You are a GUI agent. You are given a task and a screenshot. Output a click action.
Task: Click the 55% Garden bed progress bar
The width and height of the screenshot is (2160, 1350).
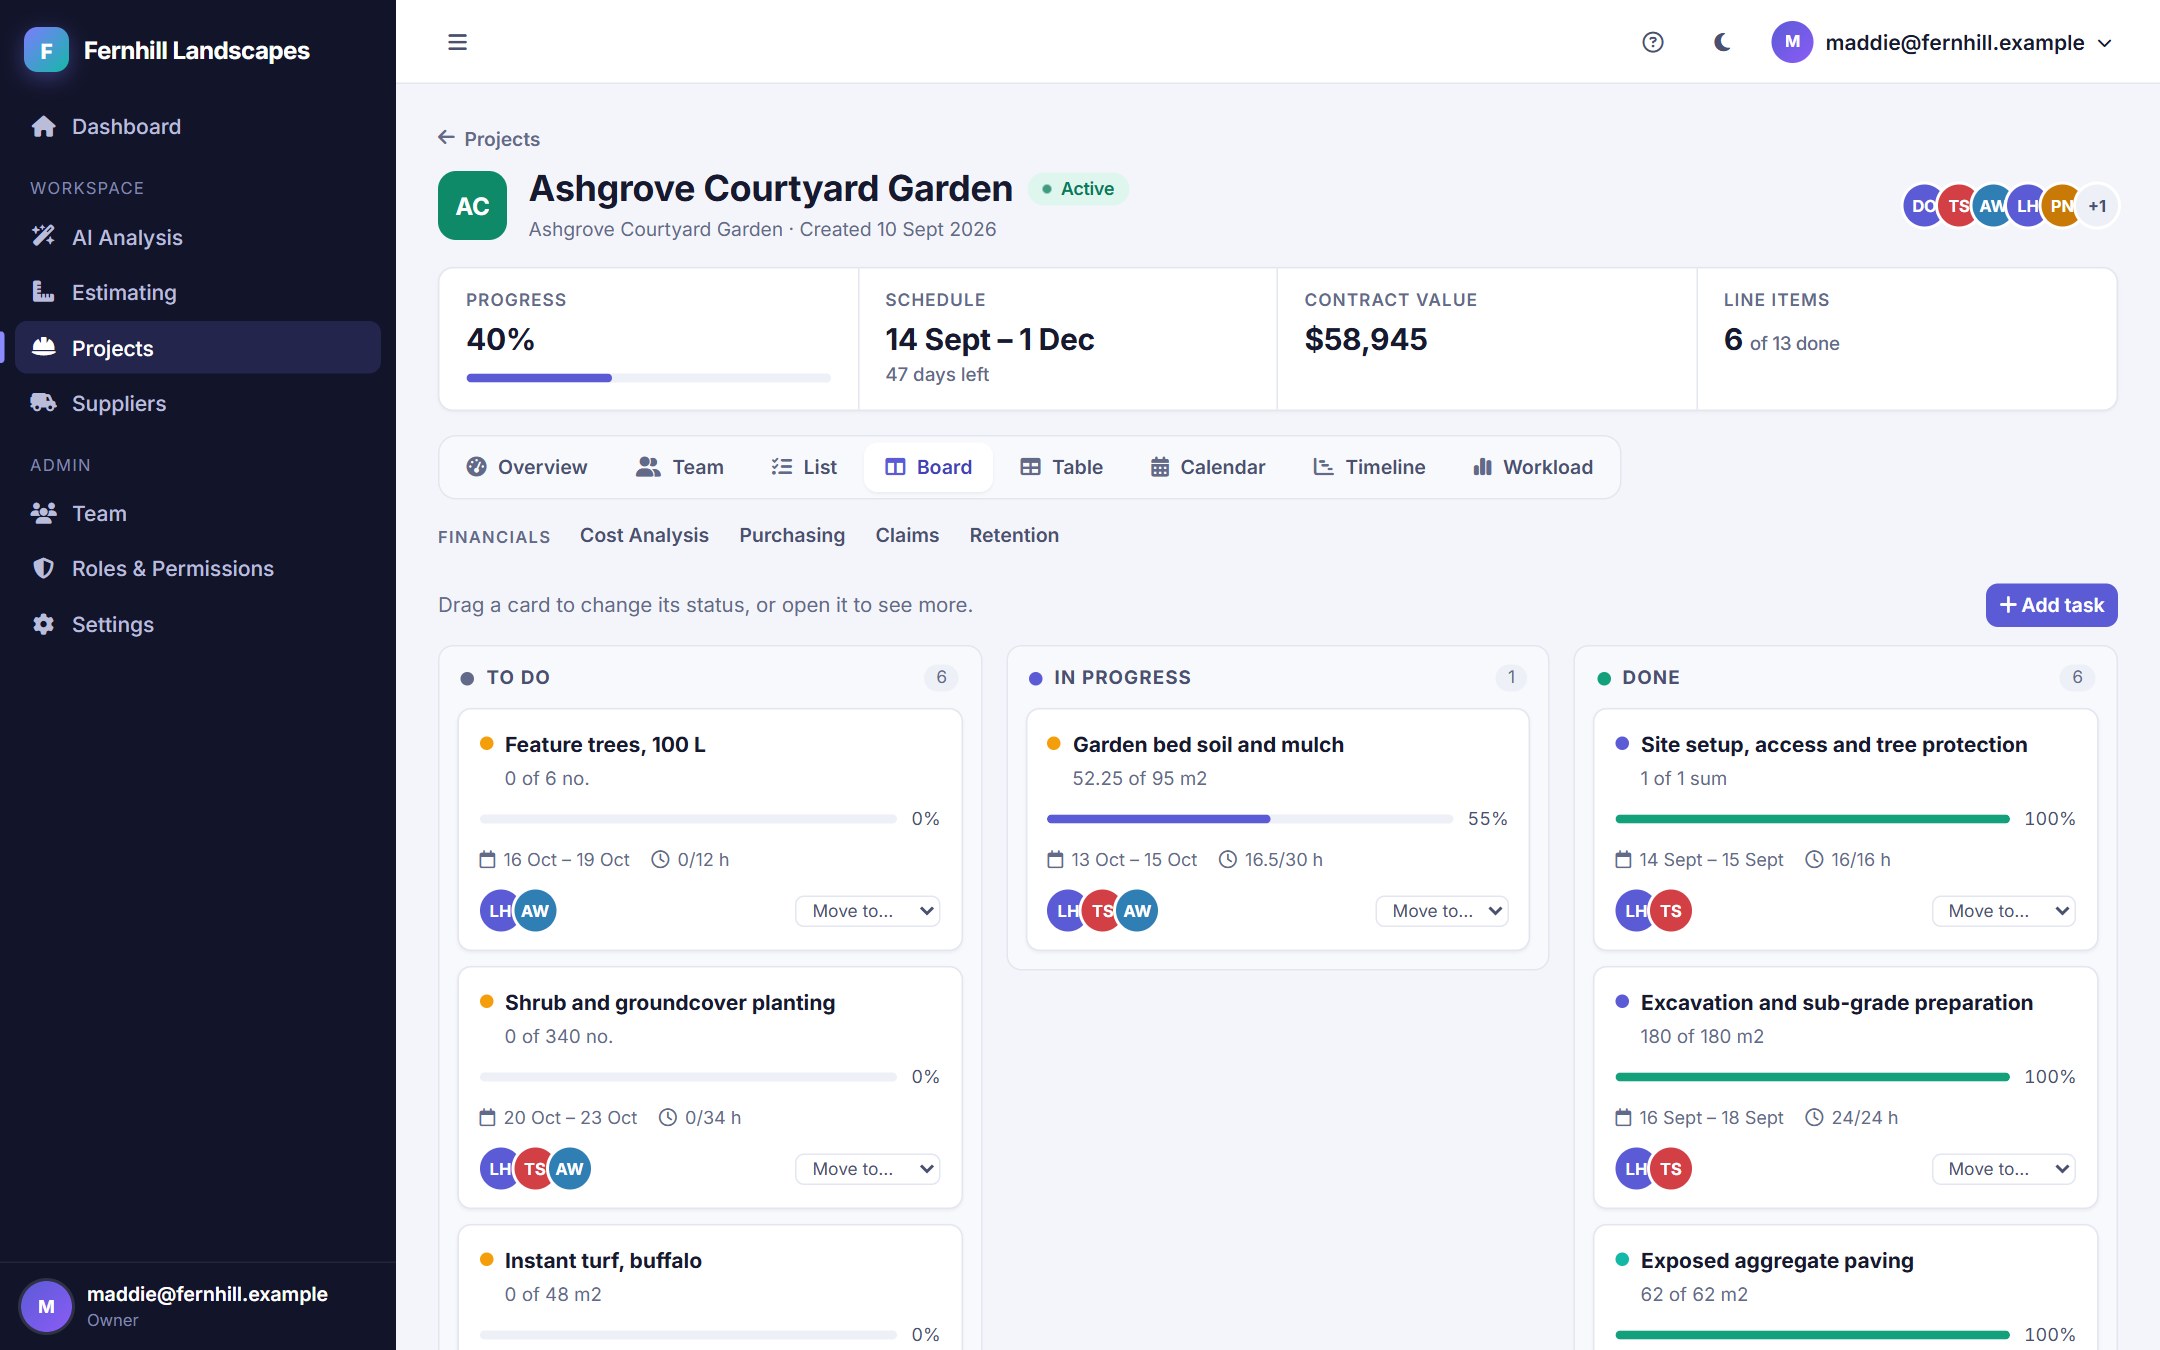[1250, 819]
